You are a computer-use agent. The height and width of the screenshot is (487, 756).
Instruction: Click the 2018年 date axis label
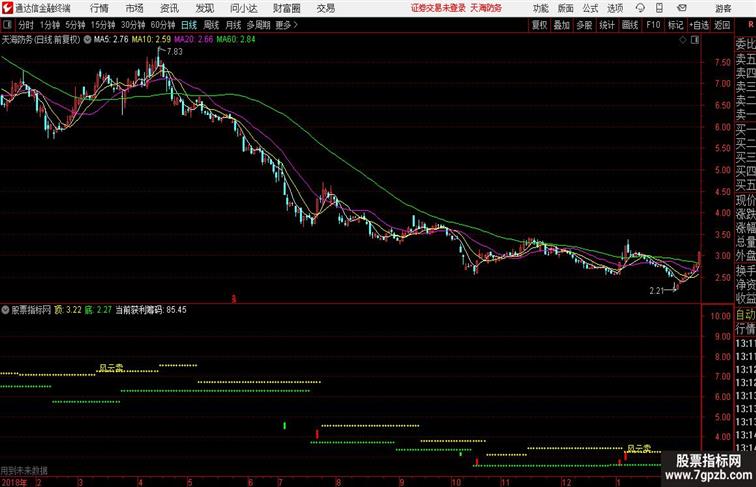pyautogui.click(x=14, y=482)
